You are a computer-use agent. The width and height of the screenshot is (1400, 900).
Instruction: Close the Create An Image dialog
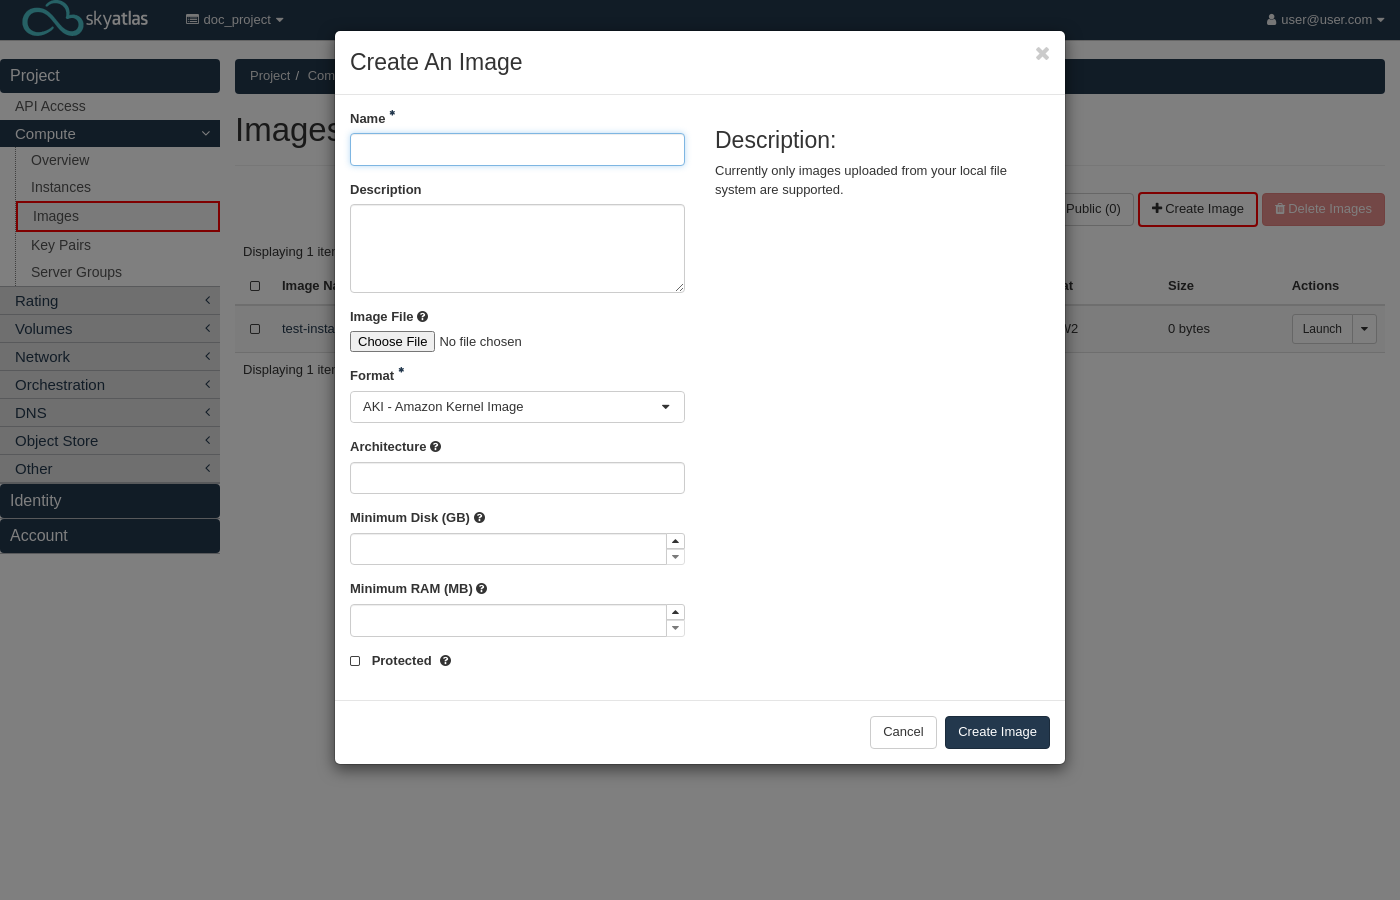tap(1042, 54)
